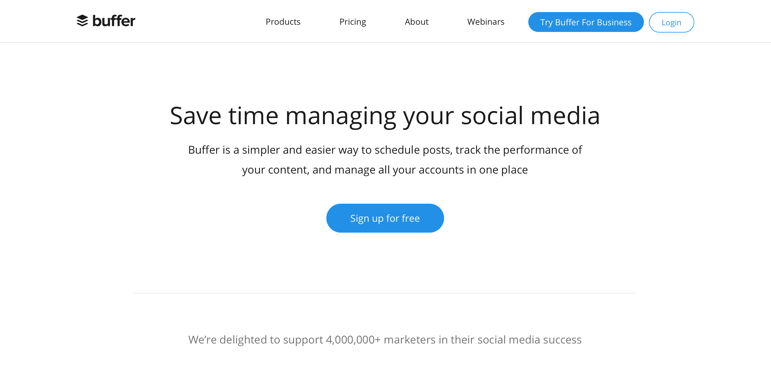
Task: Hit the Sign up for free button
Action: (x=385, y=218)
